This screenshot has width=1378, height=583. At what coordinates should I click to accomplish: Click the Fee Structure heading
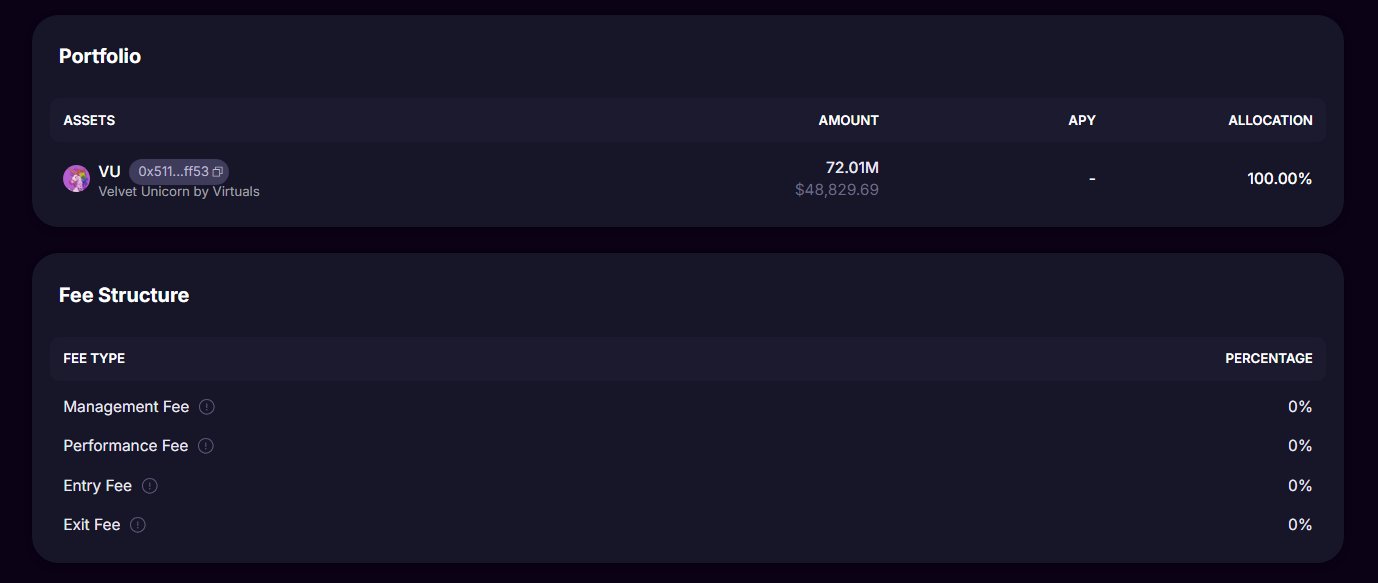point(124,295)
